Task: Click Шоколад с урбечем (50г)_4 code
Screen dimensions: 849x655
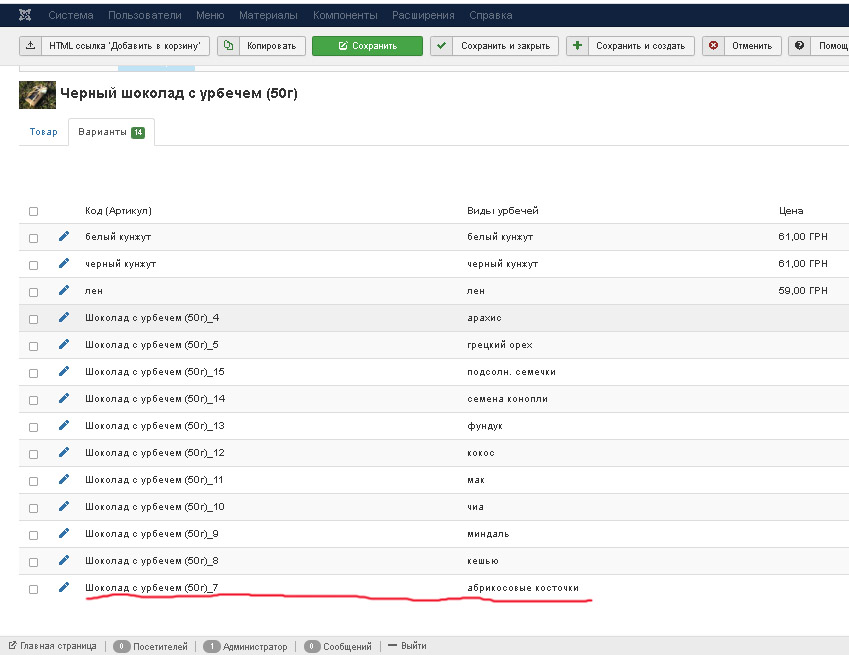Action: pos(152,317)
